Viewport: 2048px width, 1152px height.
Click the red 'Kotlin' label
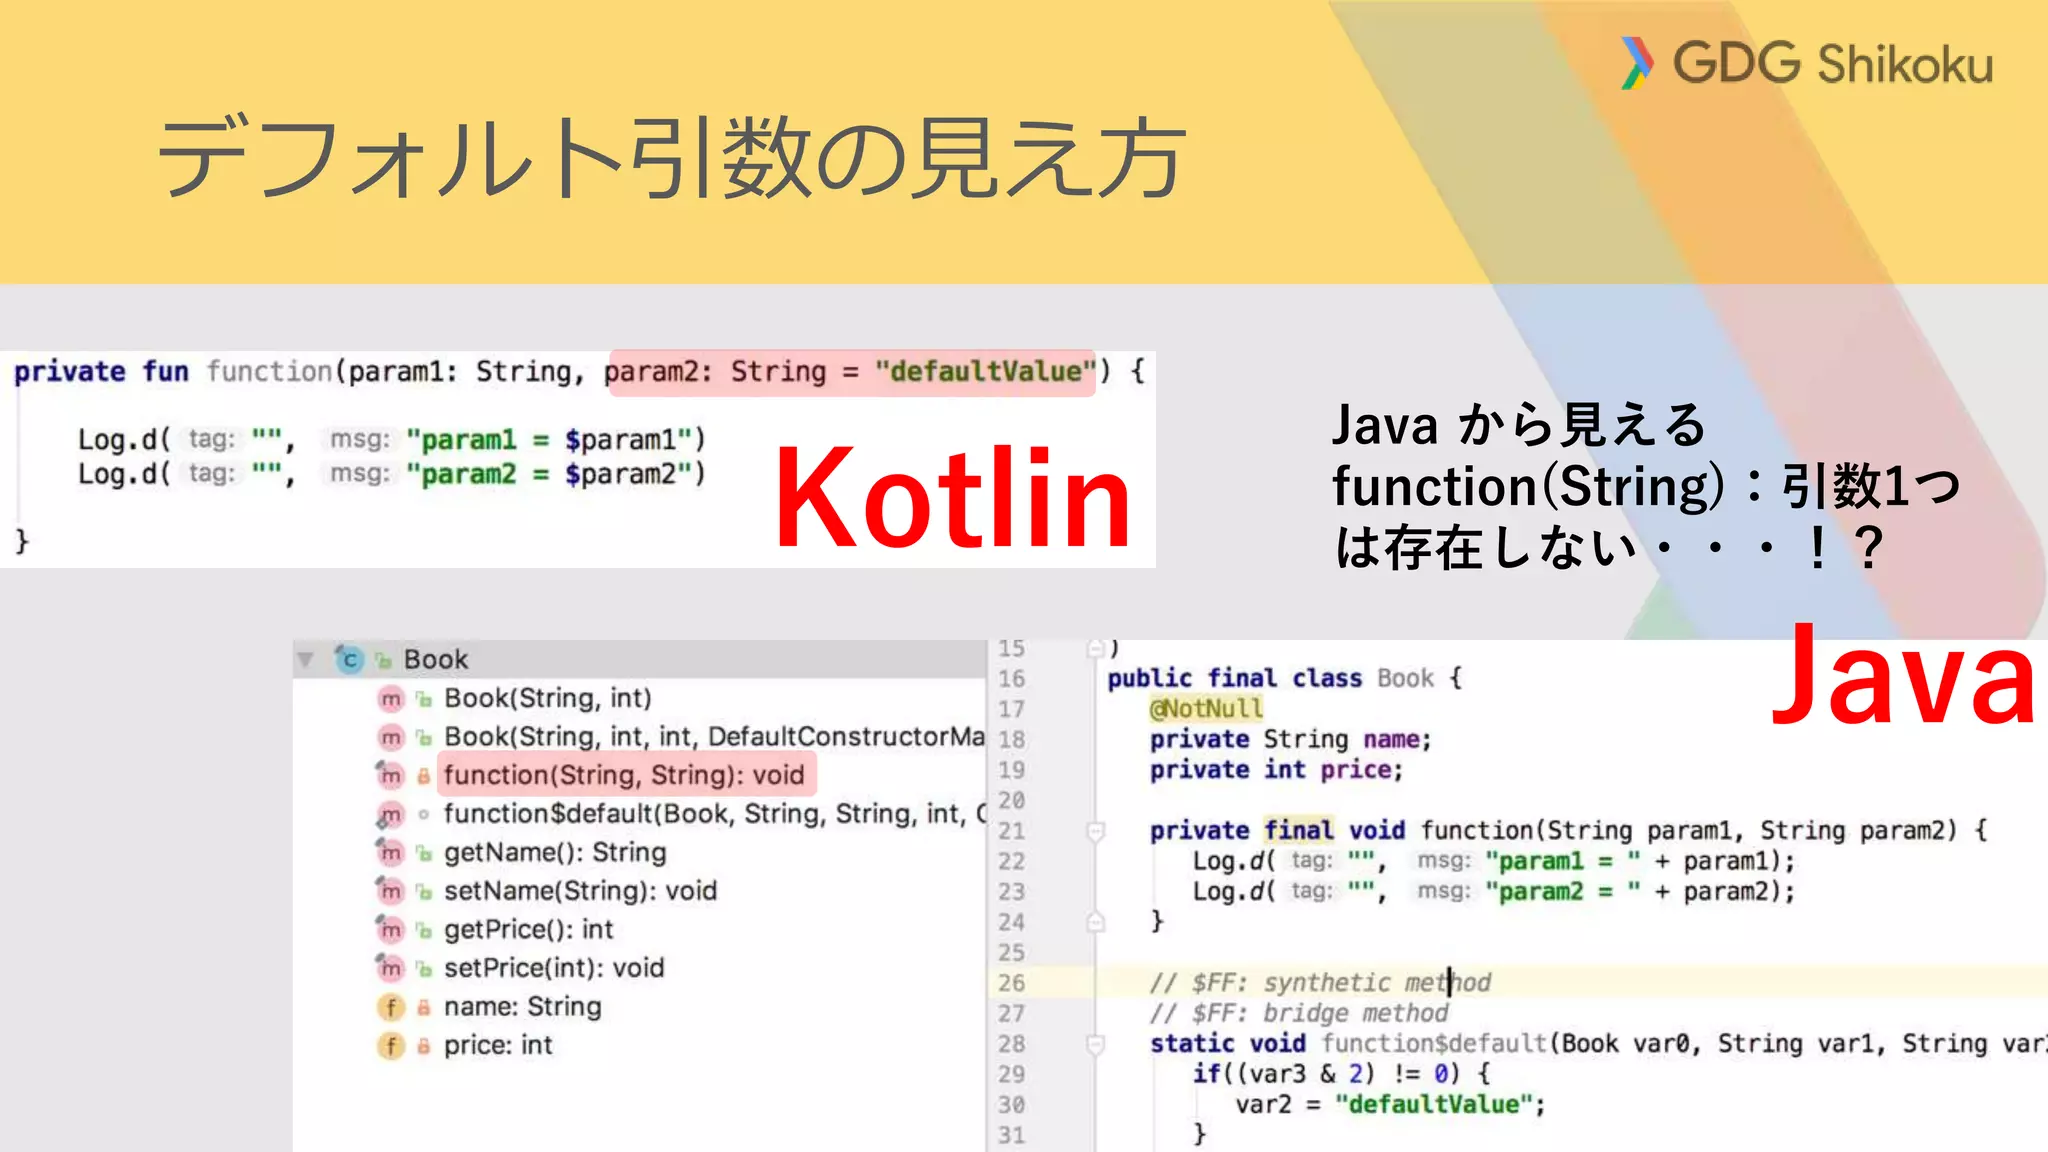click(x=952, y=497)
